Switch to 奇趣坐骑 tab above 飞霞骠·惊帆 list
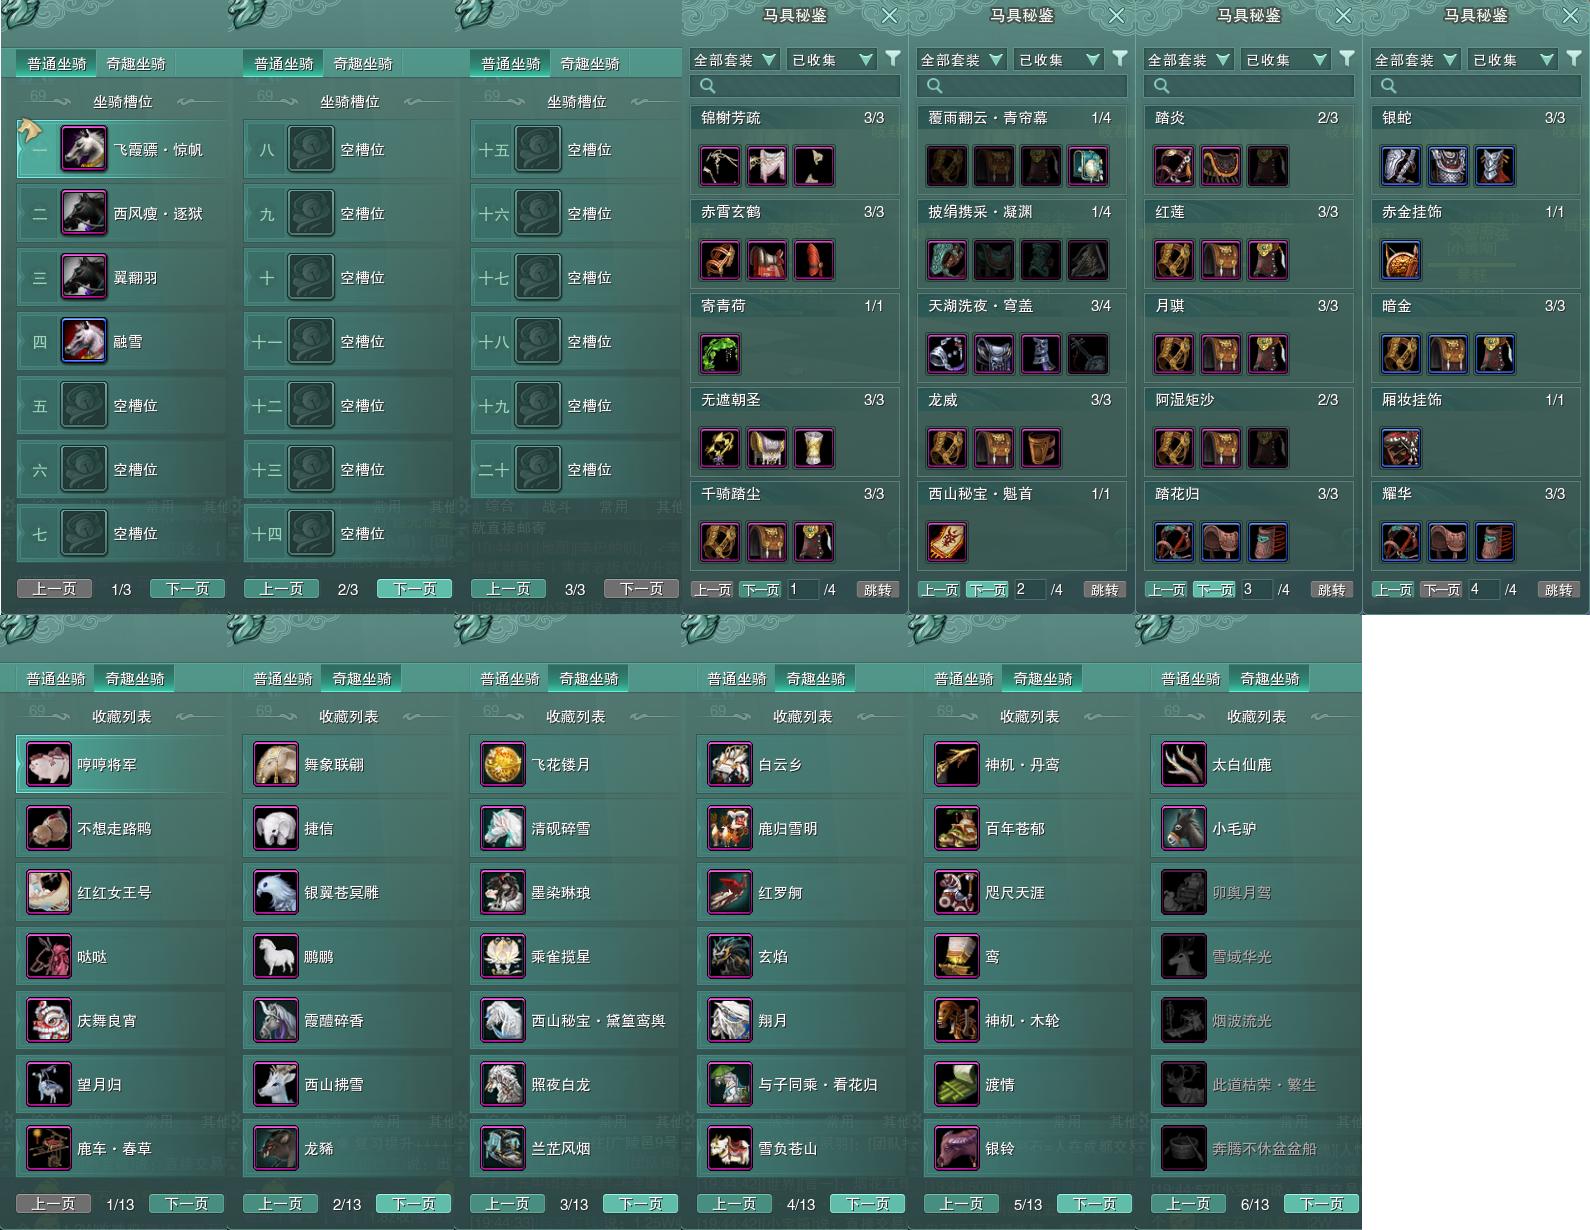The image size is (1590, 1230). coord(136,64)
